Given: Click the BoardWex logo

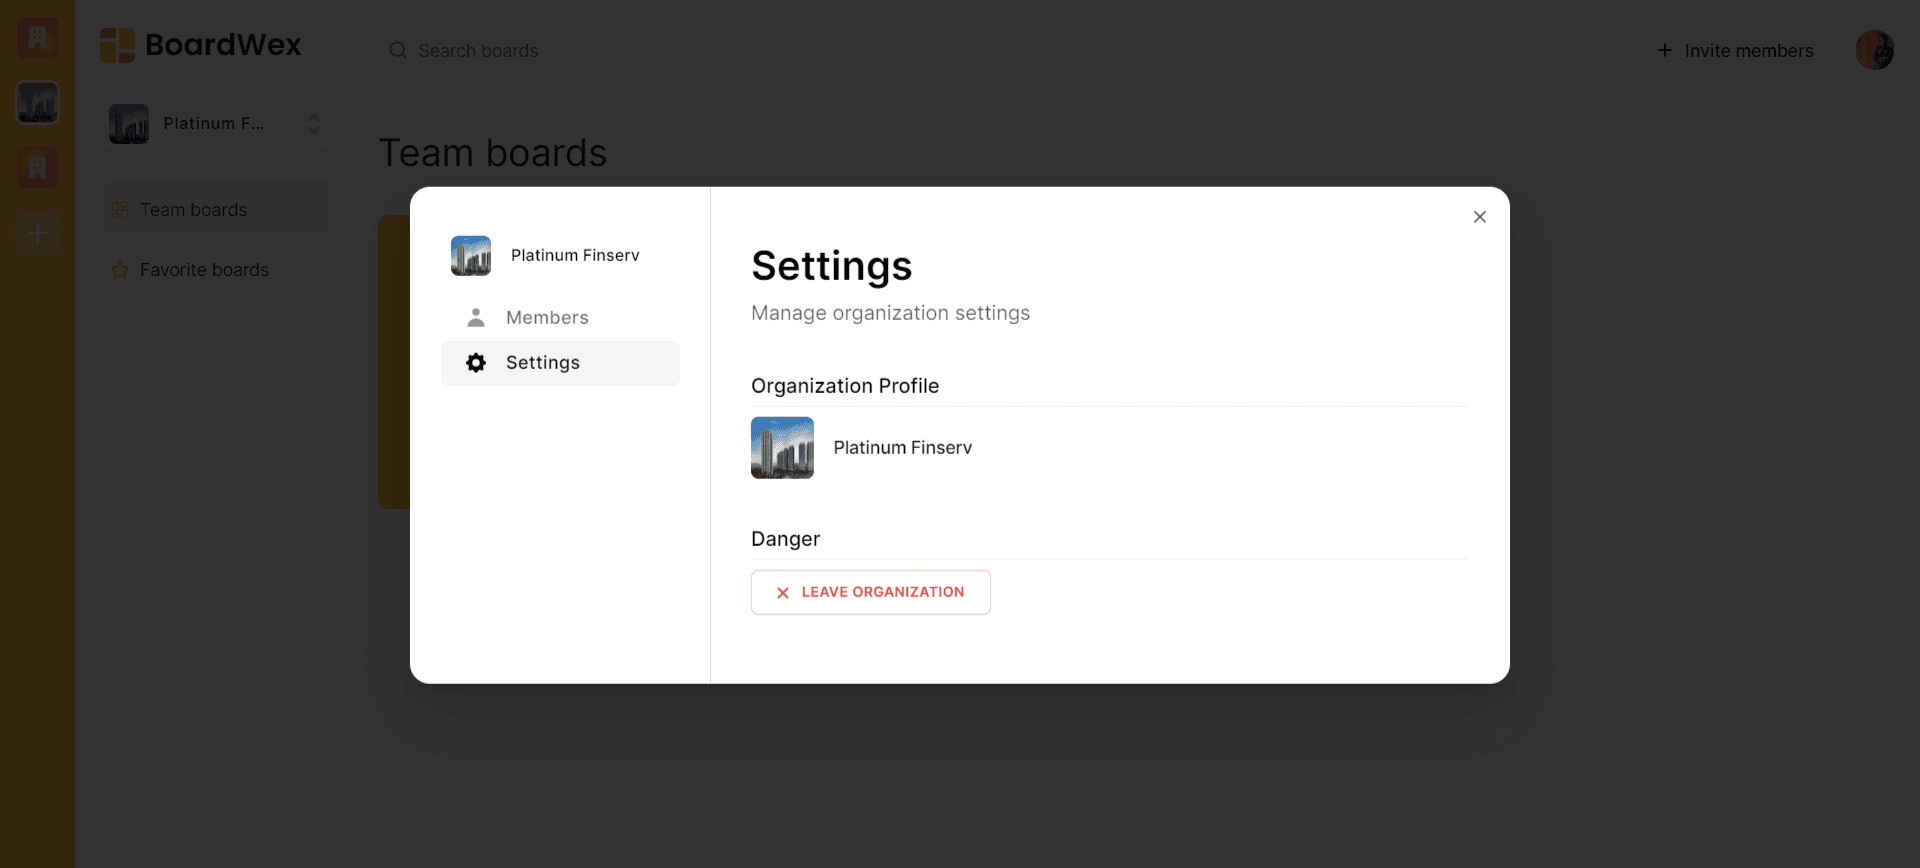Looking at the screenshot, I should click(x=200, y=45).
